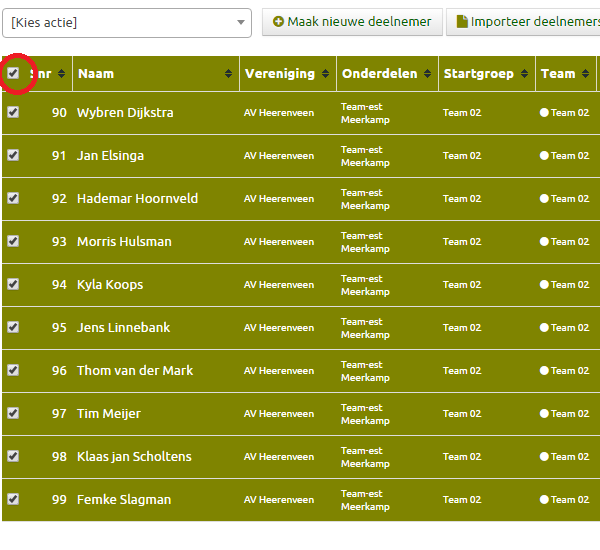Click start number 90
Screen dimensions: 600x550
(59, 113)
